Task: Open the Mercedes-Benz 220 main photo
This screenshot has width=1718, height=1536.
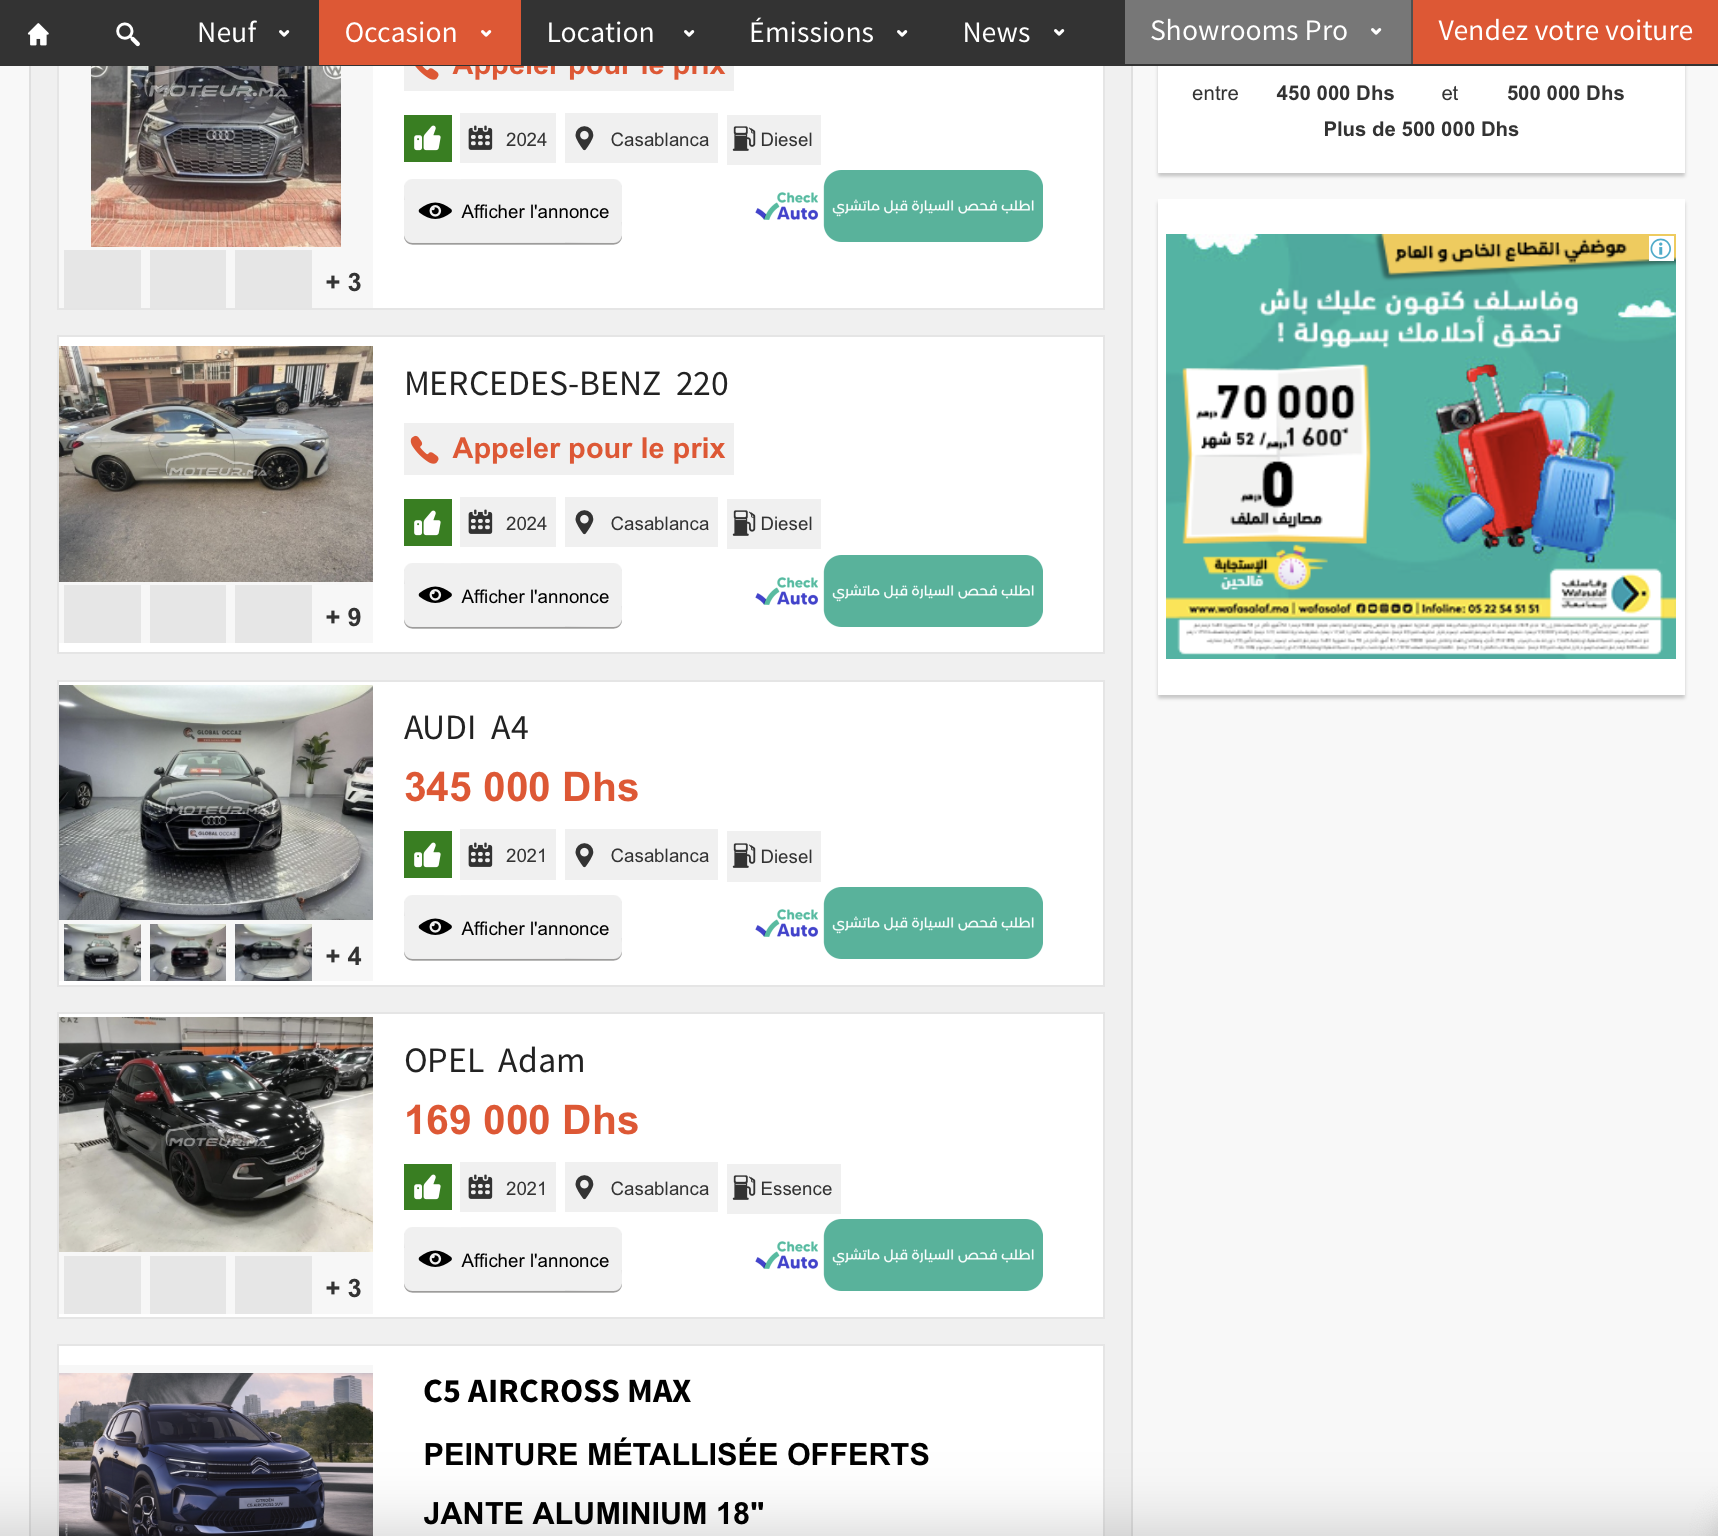Action: [x=216, y=464]
